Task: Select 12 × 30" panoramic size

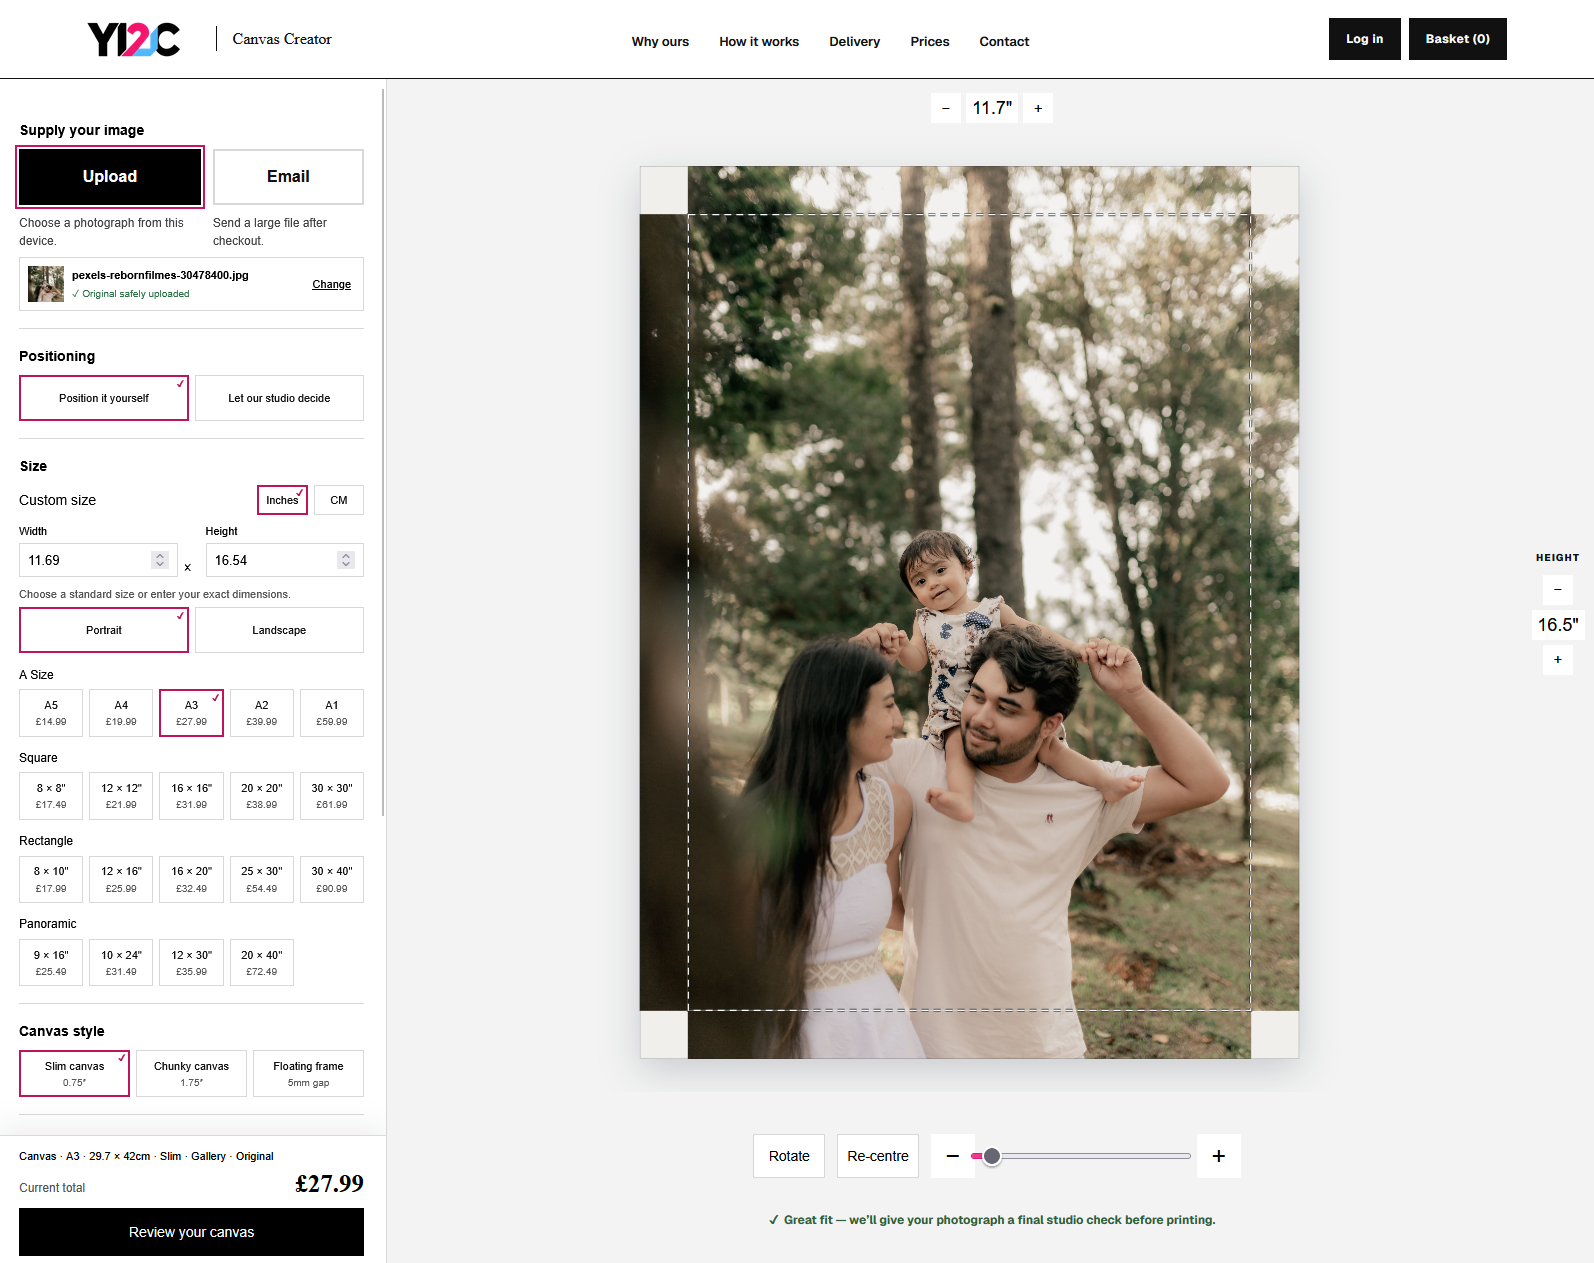Action: click(191, 962)
